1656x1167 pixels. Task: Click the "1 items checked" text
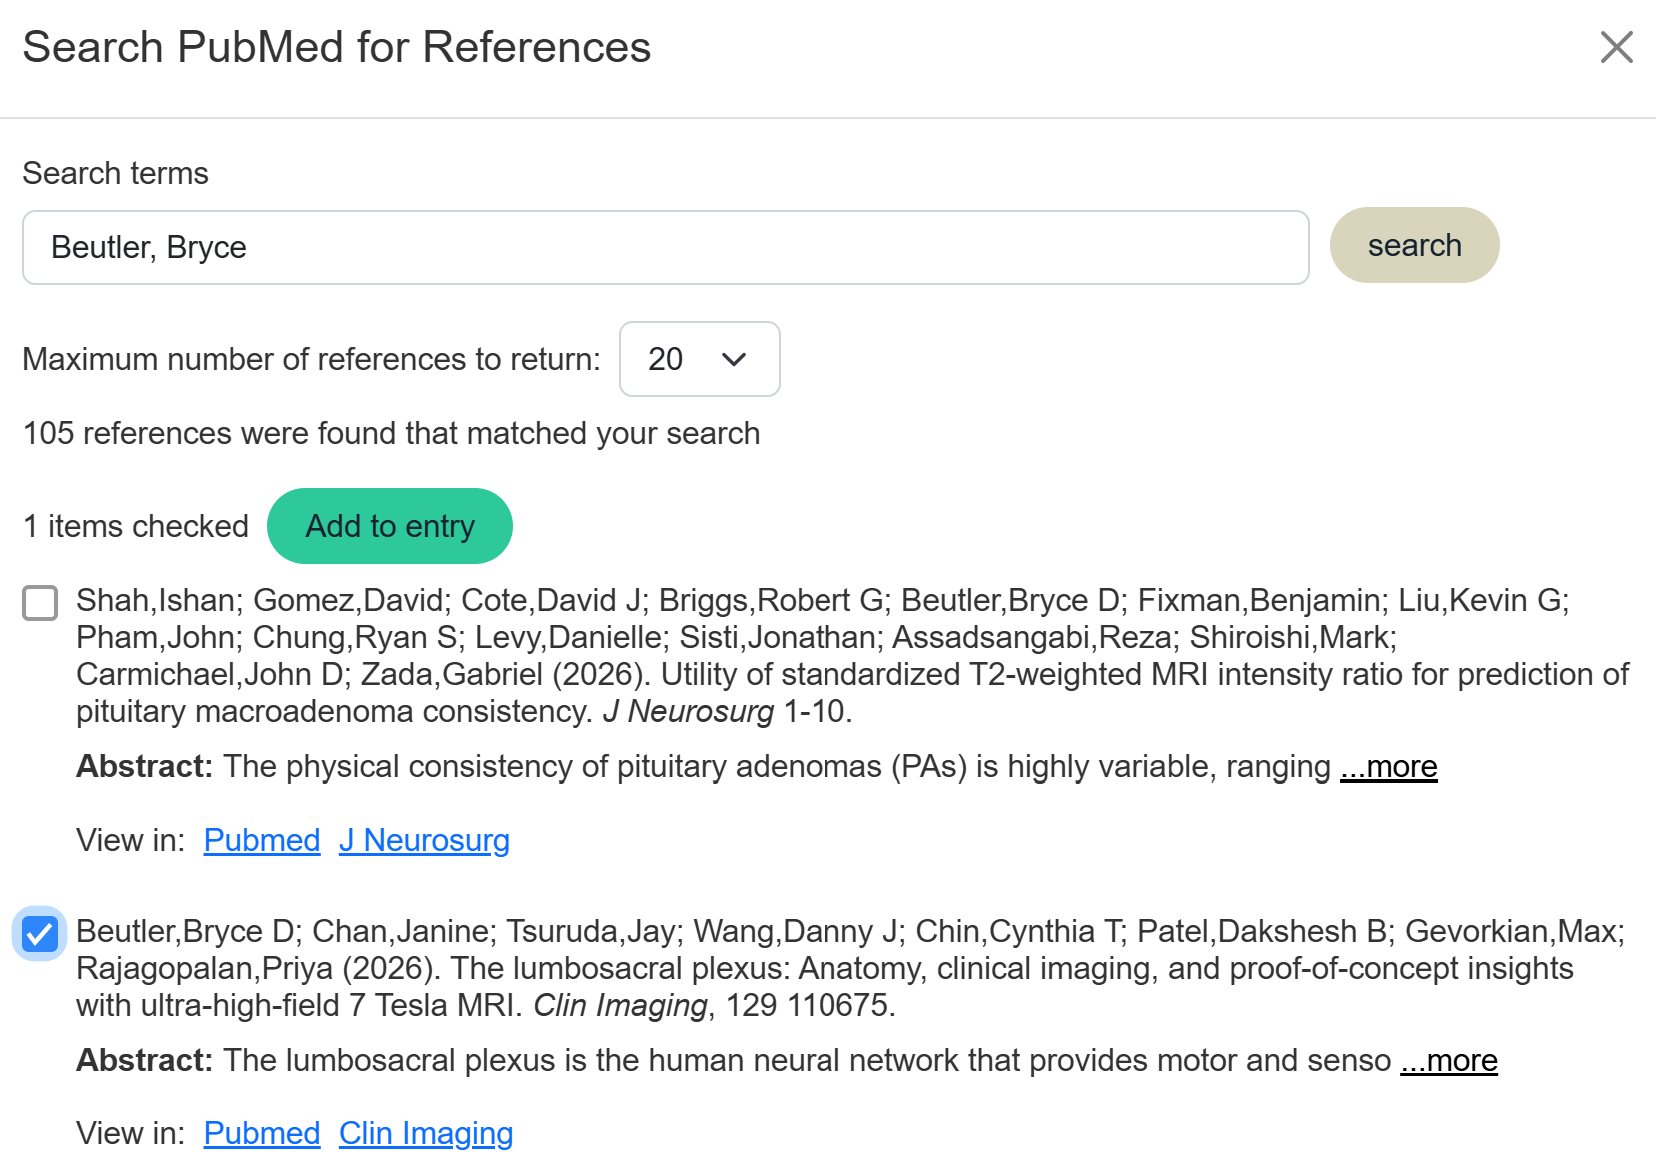tap(135, 526)
